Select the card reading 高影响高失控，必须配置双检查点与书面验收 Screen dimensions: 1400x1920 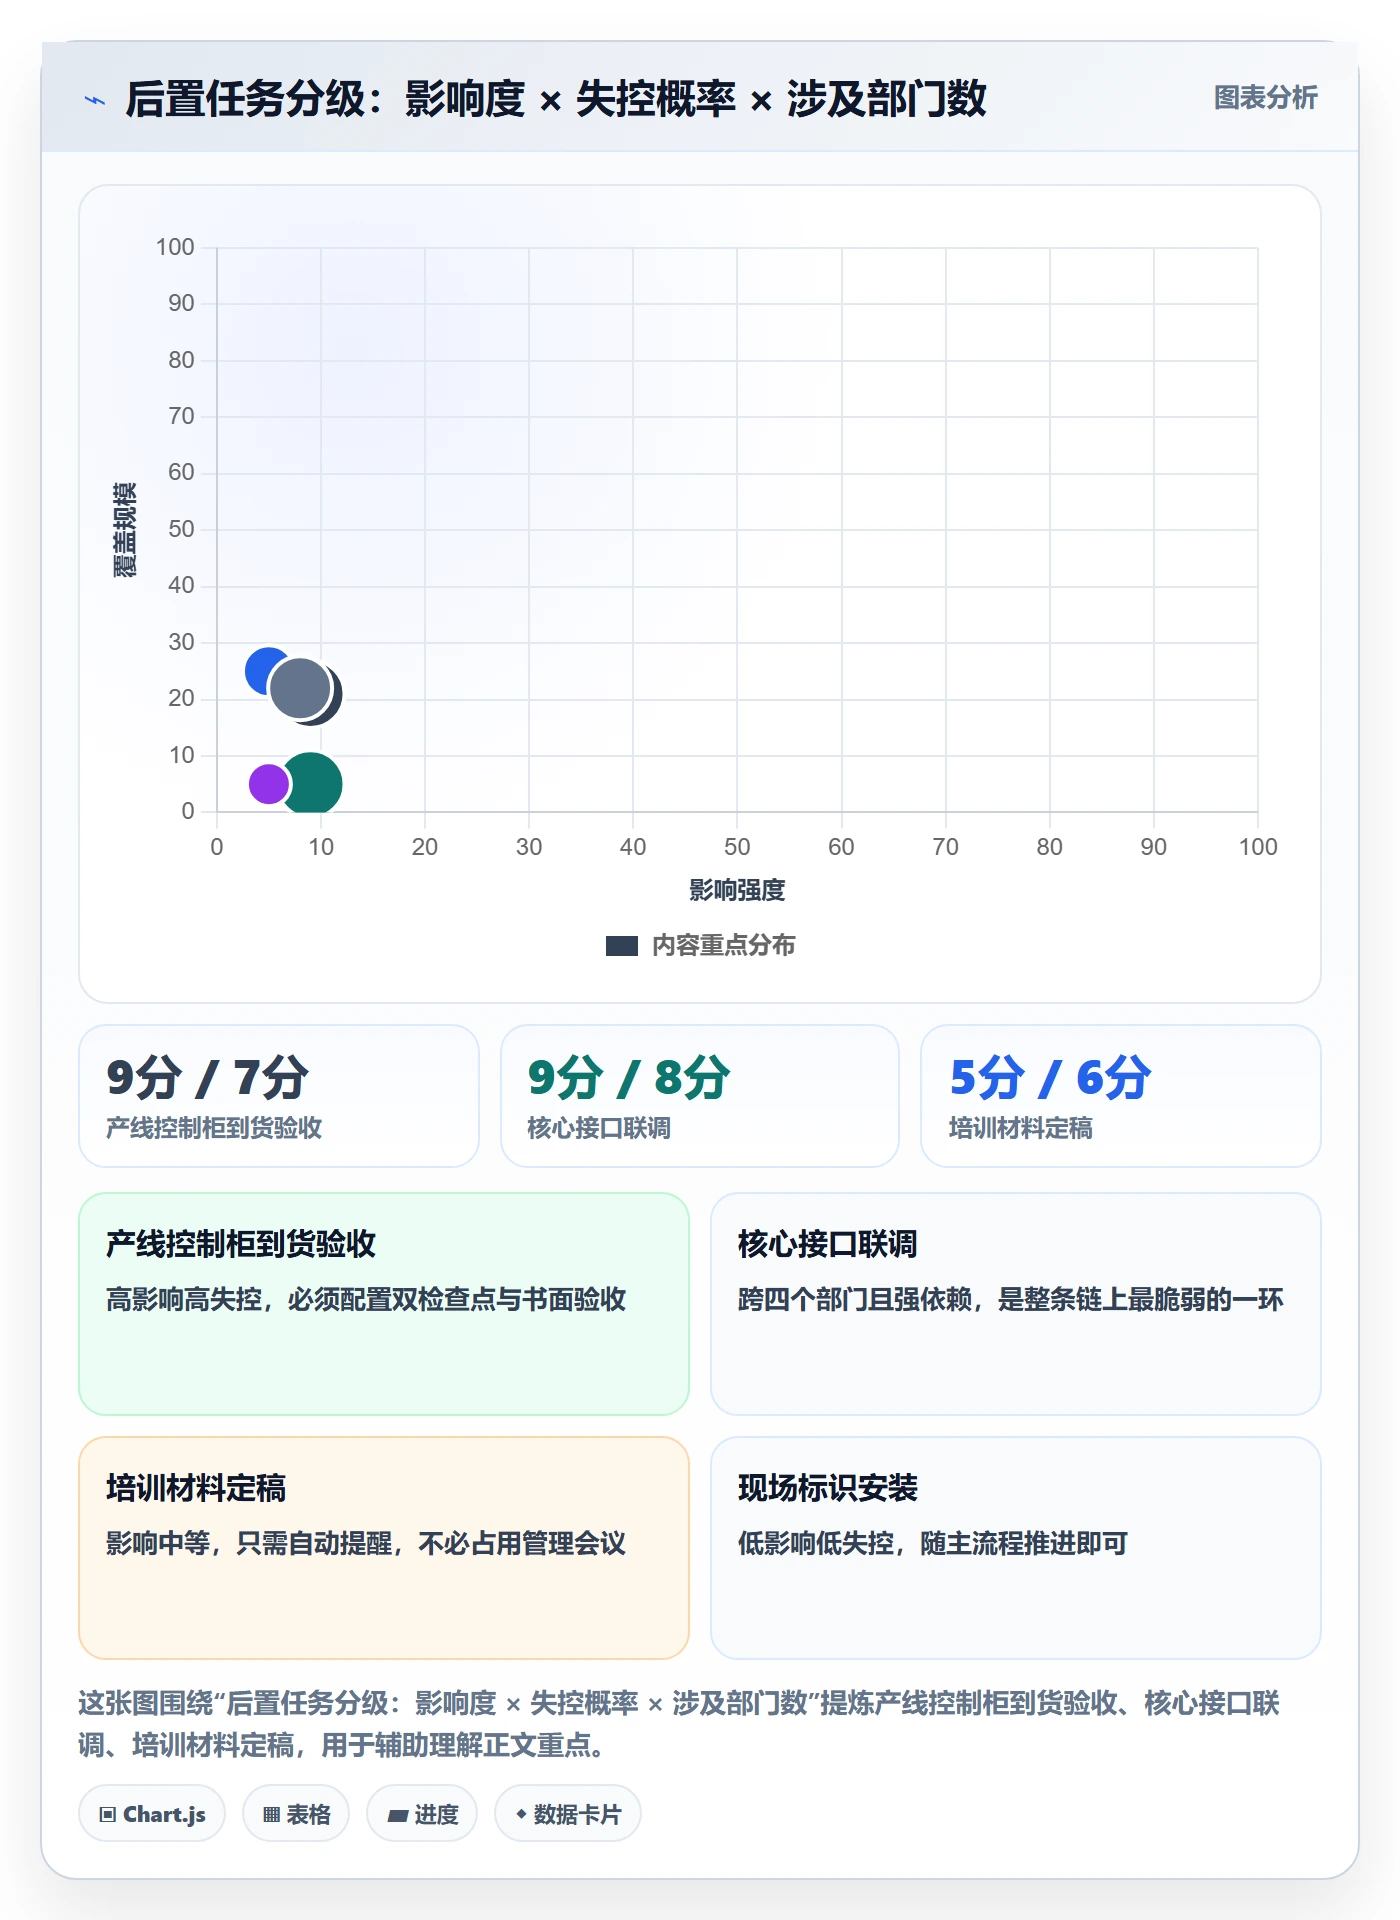click(x=384, y=1304)
